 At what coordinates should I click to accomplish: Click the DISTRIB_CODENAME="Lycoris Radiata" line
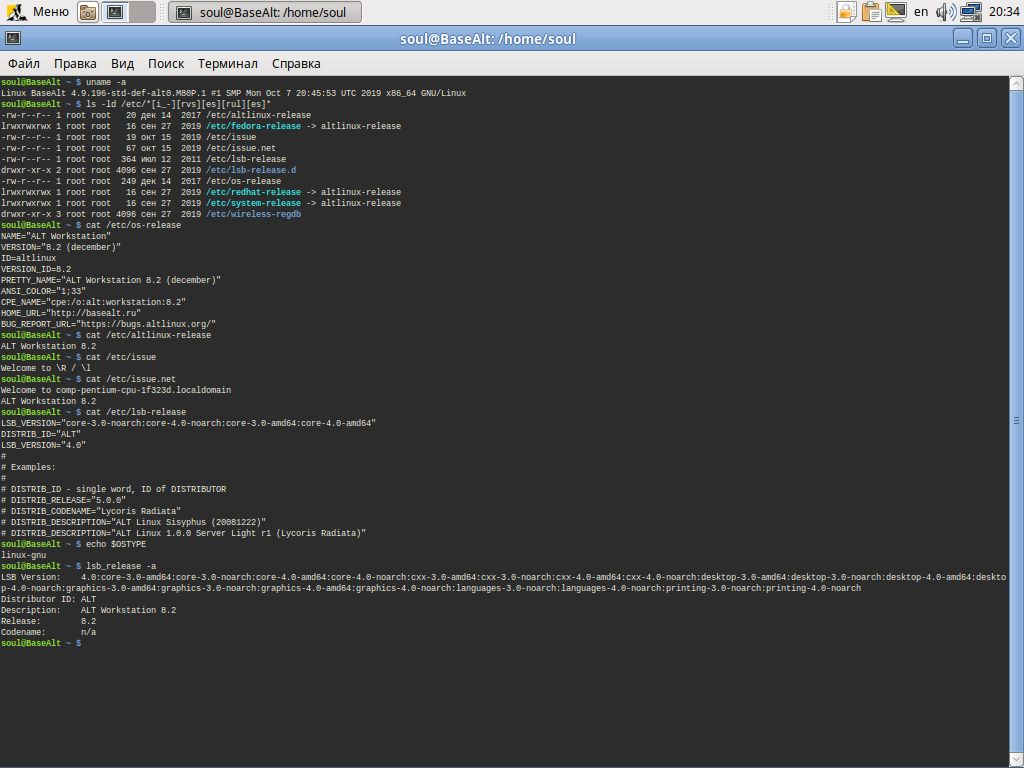[x=91, y=511]
